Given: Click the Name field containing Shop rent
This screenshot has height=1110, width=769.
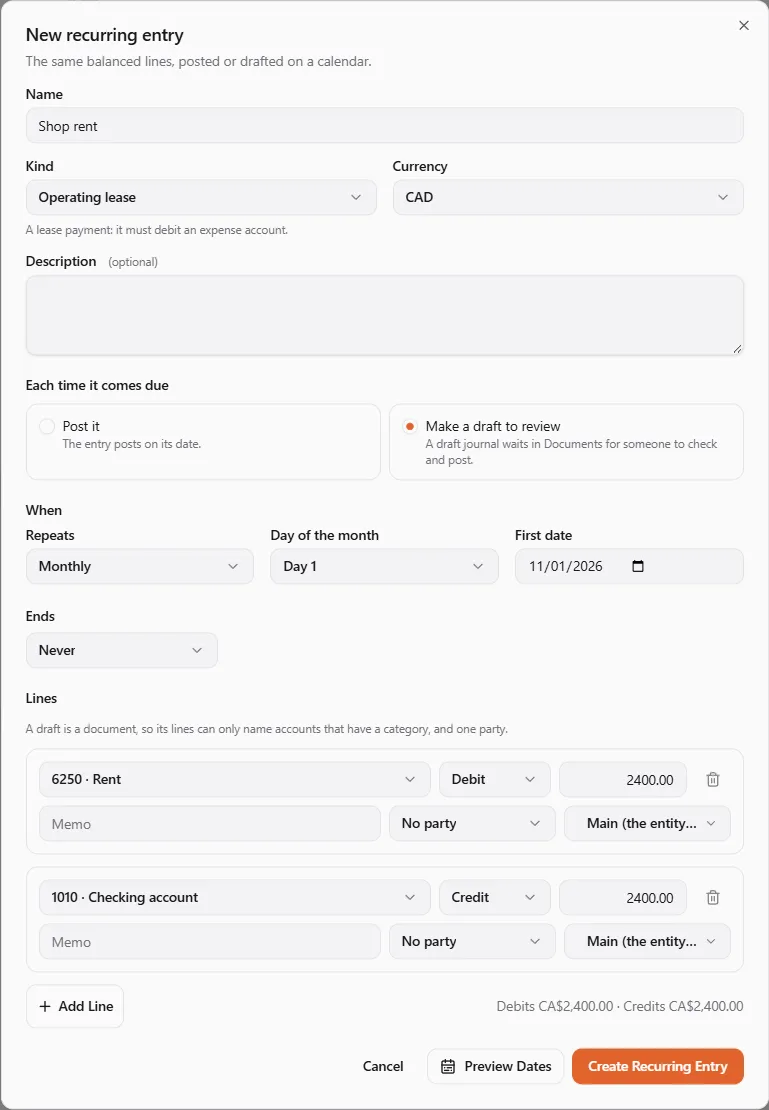Looking at the screenshot, I should point(384,126).
